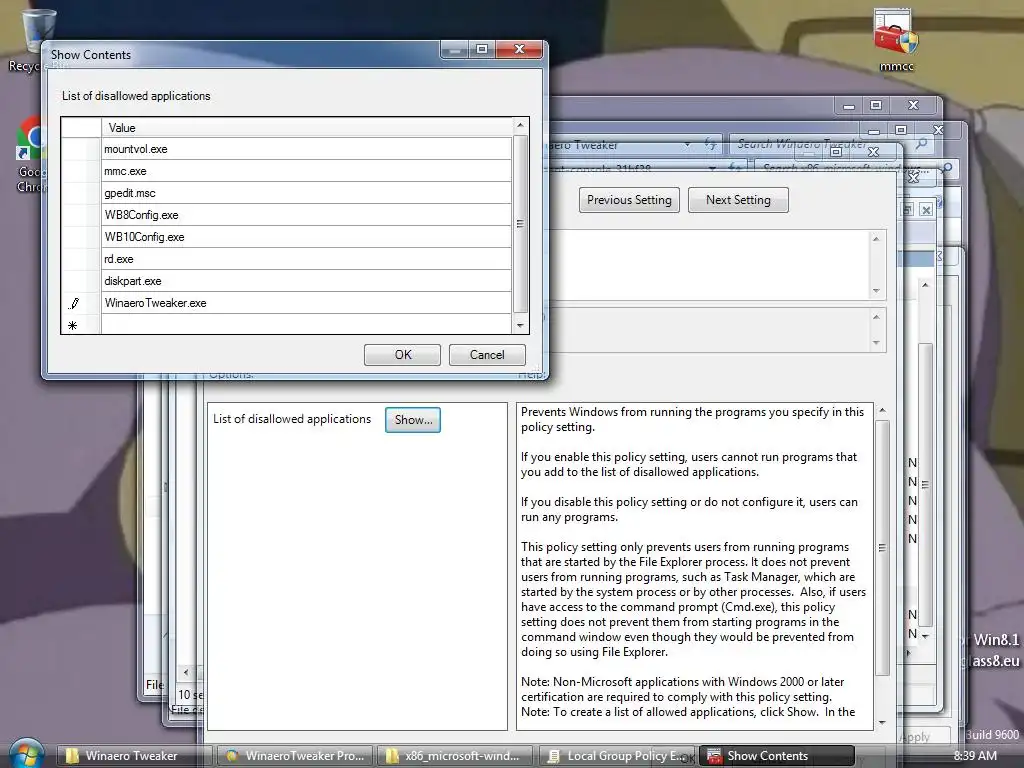
Task: Click the Show... button for disallowed applications
Action: coord(413,420)
